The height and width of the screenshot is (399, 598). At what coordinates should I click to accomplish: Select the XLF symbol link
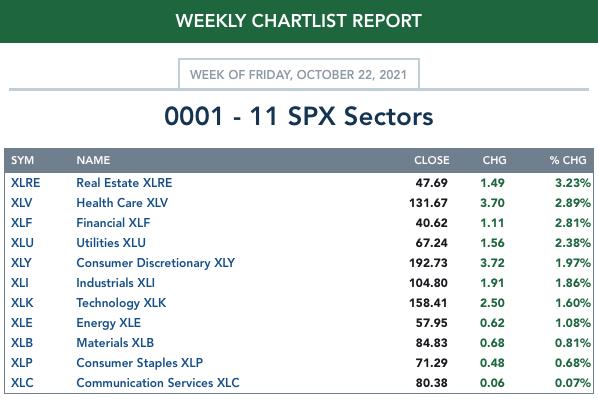pos(21,223)
